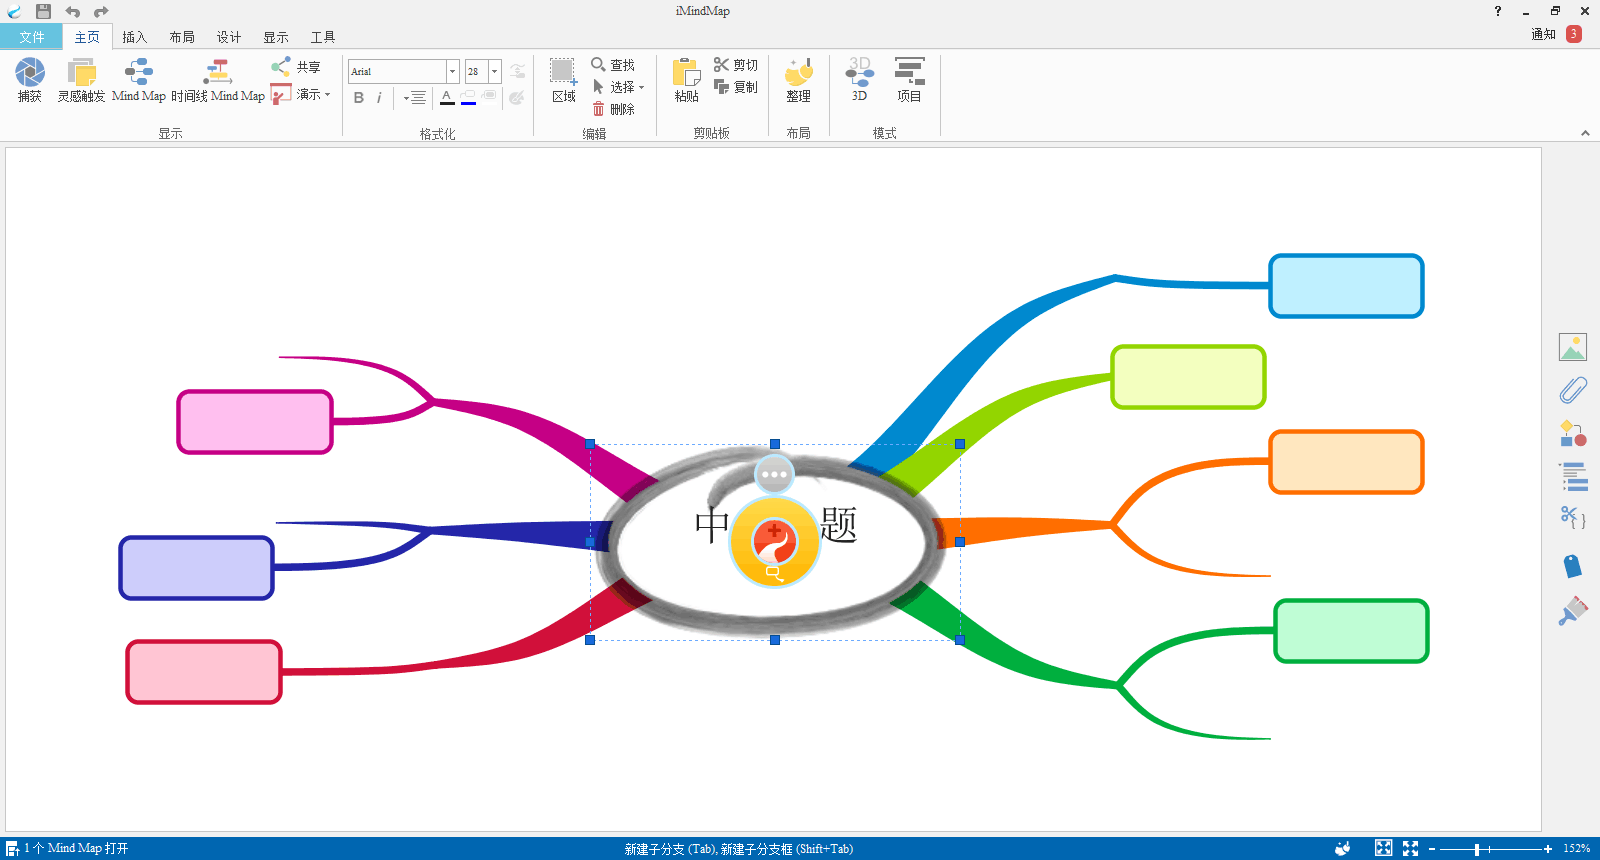The image size is (1600, 860).
Task: Toggle italic formatting
Action: [379, 98]
